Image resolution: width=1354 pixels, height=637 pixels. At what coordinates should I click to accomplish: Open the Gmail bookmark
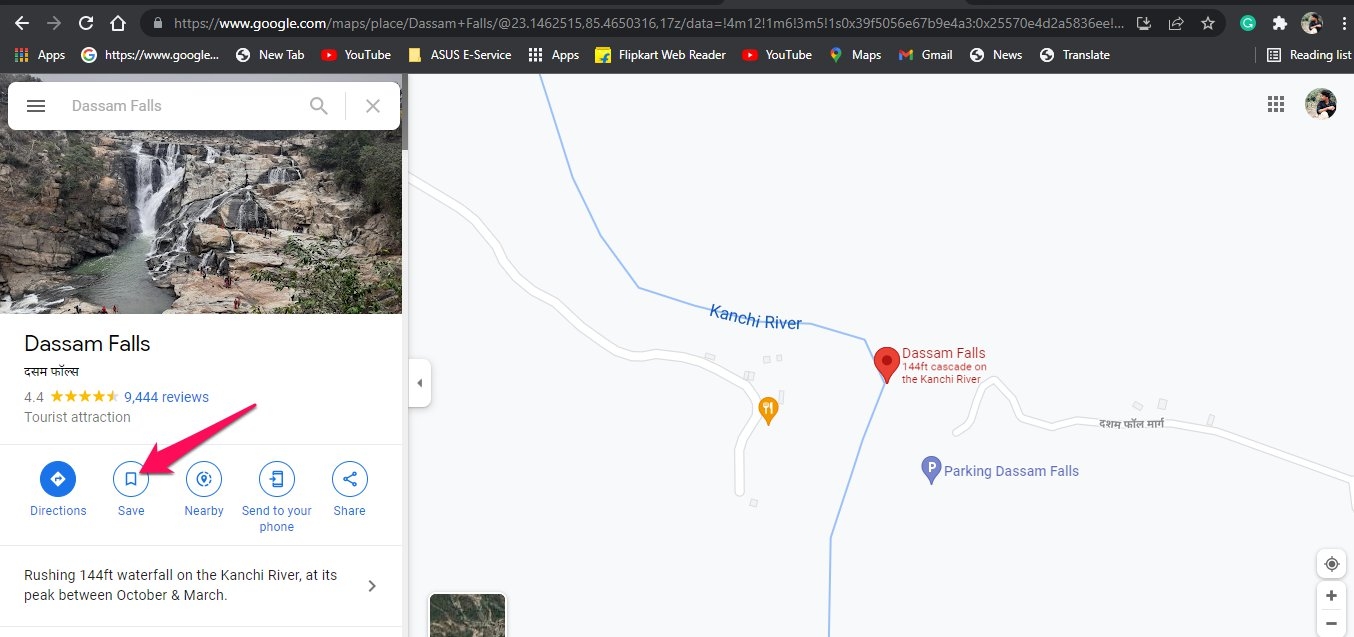[x=925, y=55]
